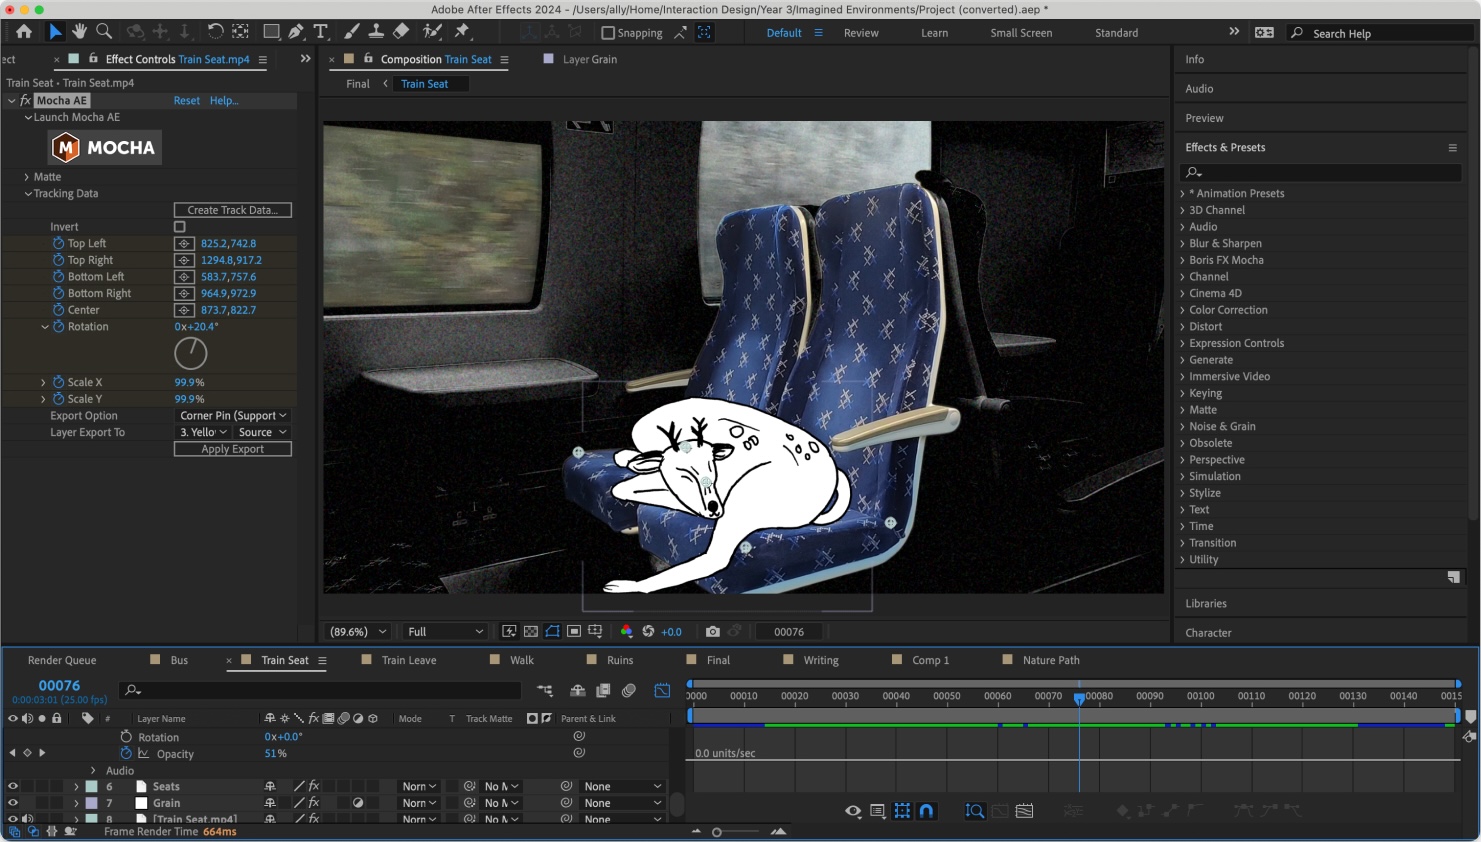
Task: Hide the Seats layer using eye icon
Action: point(13,787)
